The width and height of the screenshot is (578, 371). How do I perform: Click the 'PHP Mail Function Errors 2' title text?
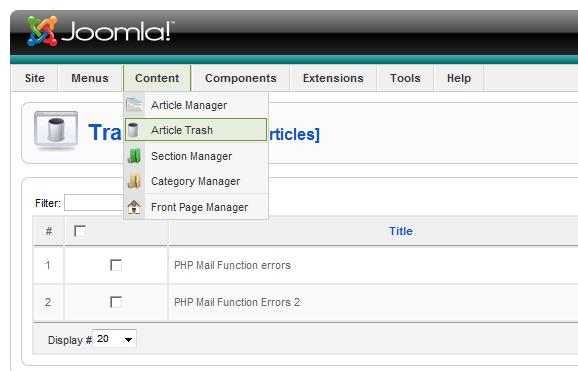tap(237, 302)
